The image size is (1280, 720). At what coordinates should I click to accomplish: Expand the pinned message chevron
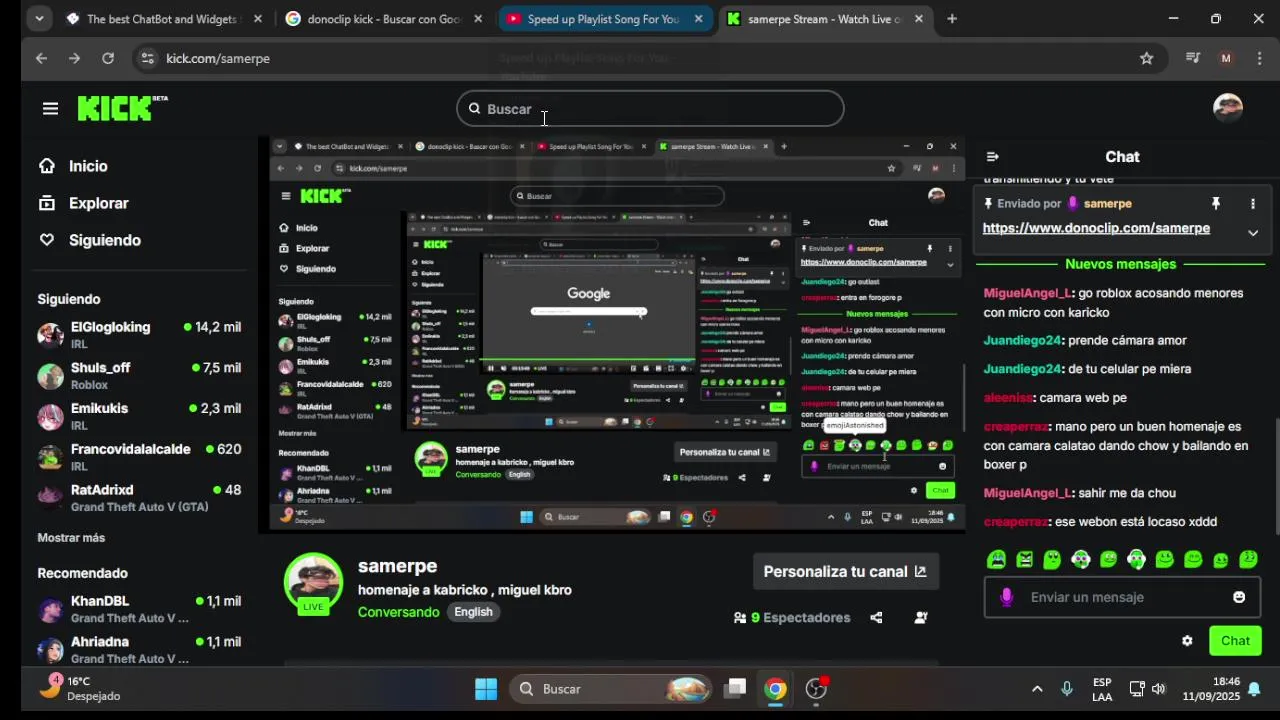1253,233
